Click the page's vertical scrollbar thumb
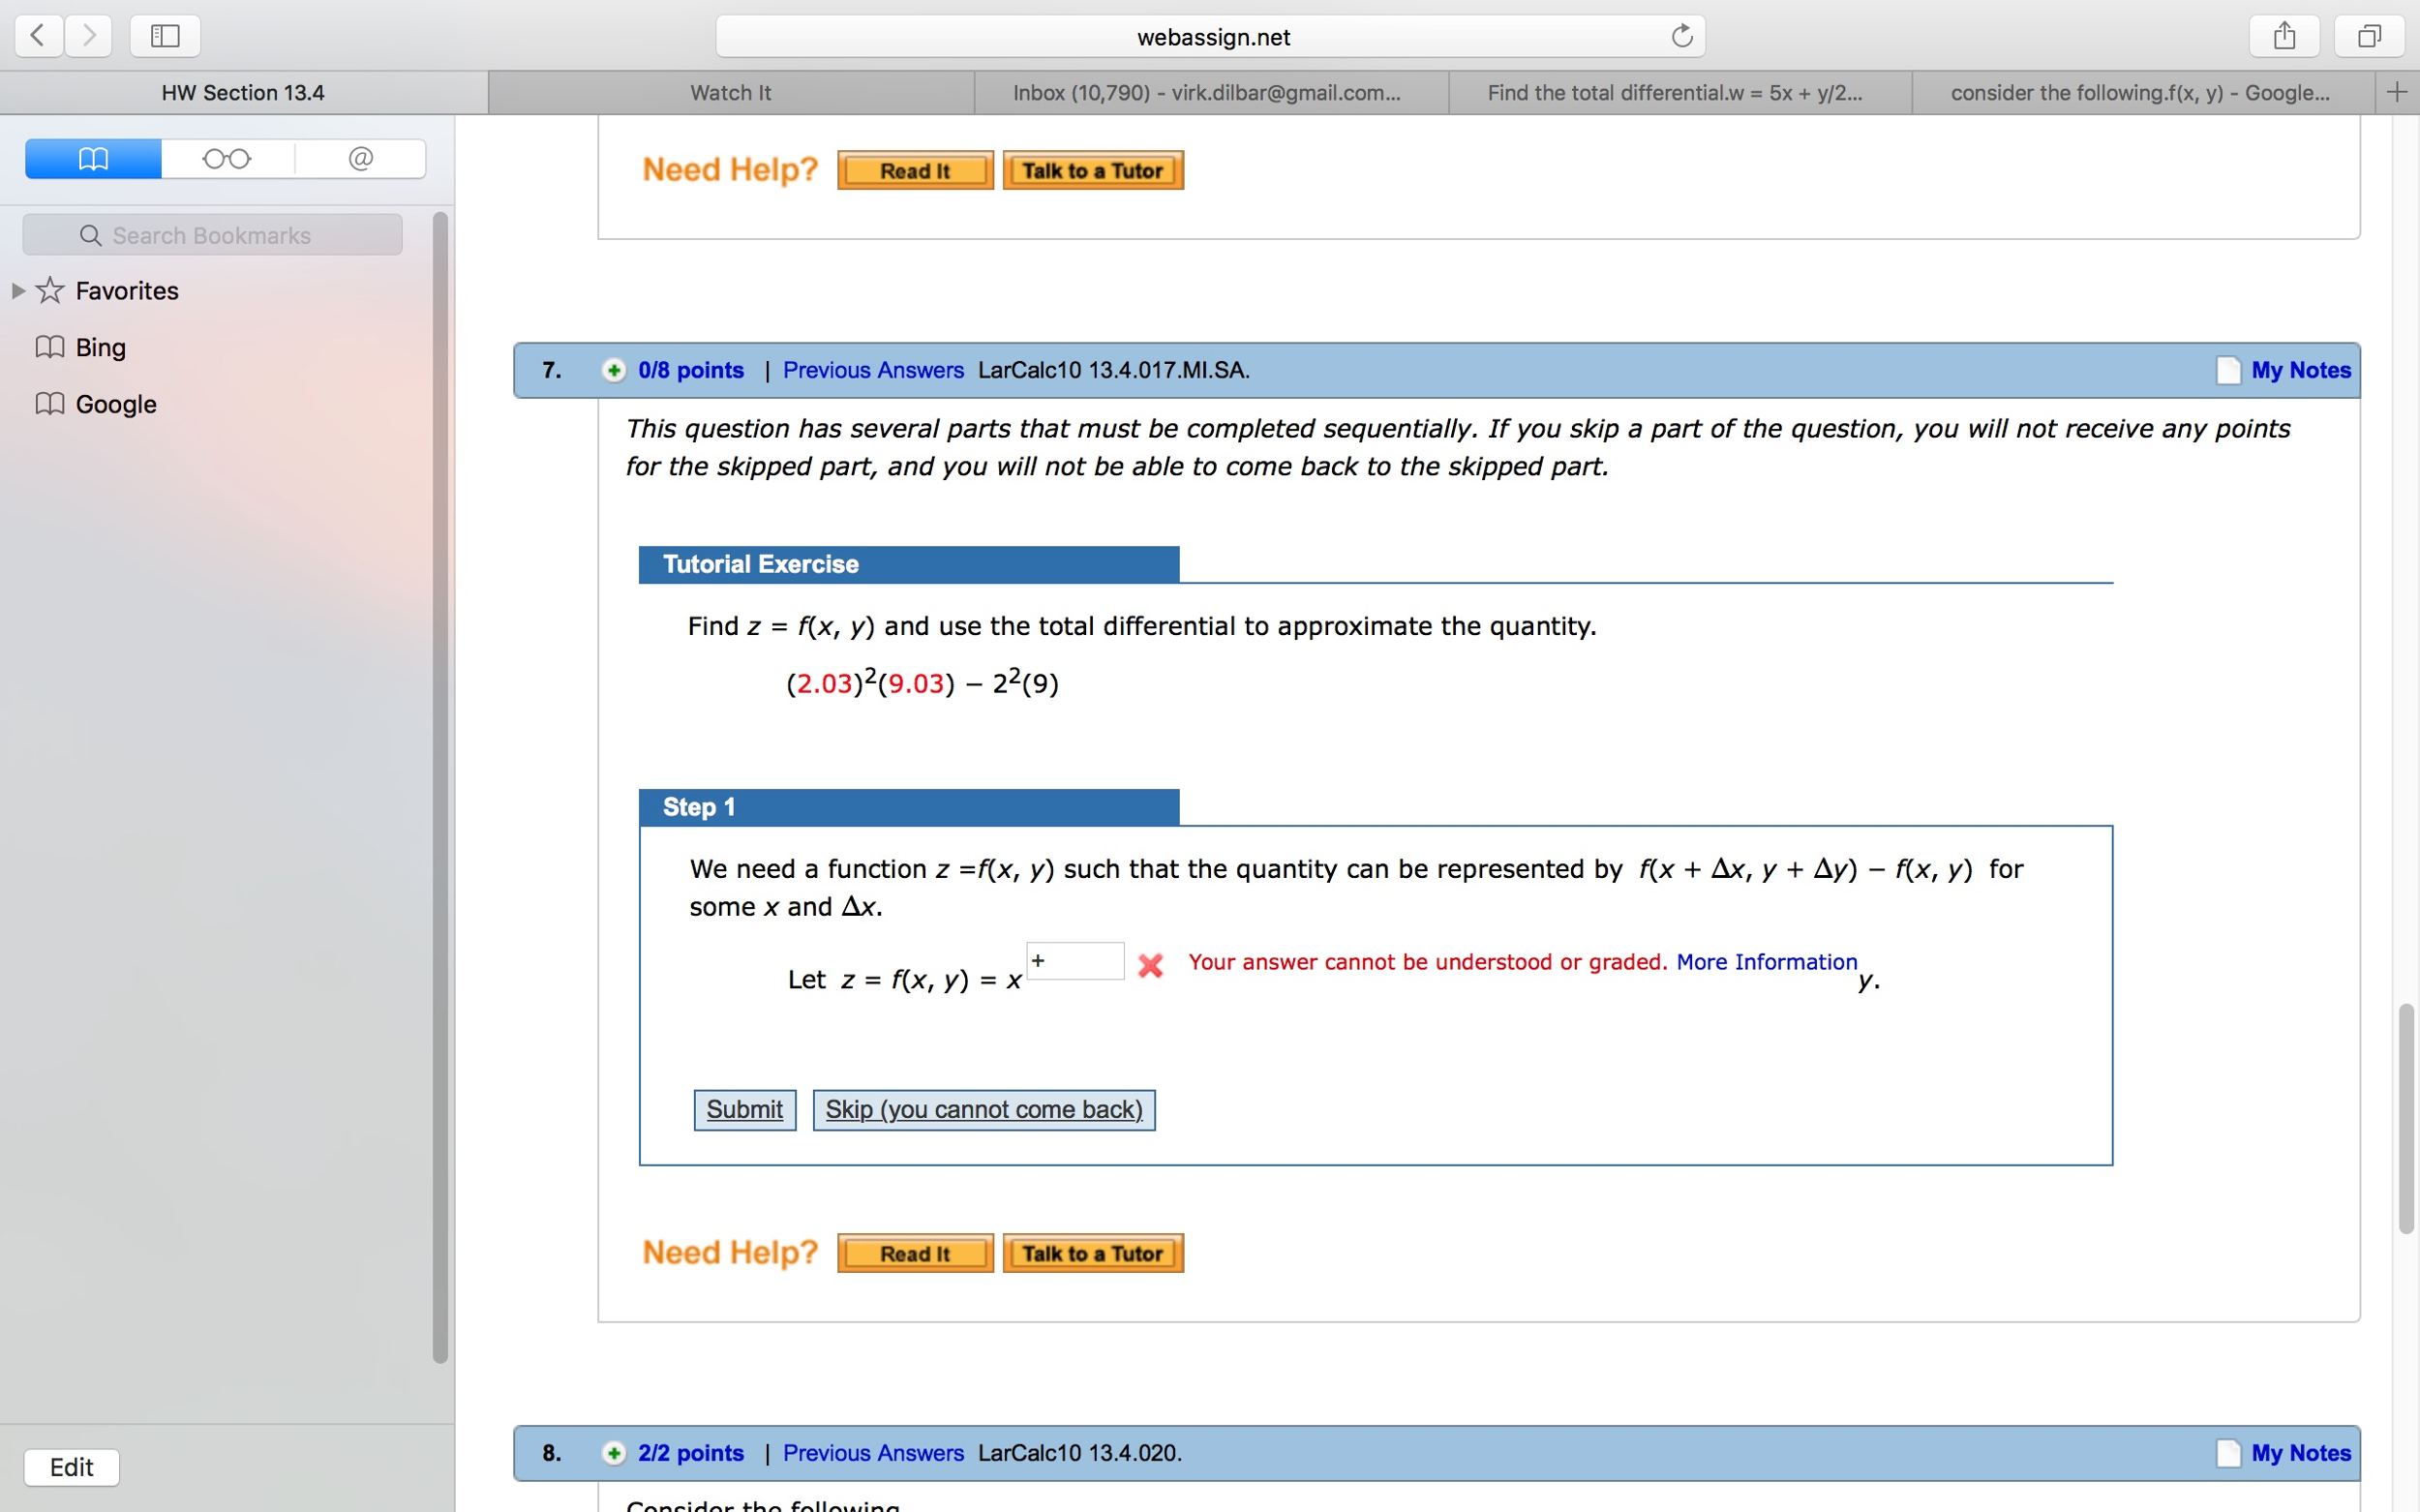 (2406, 1119)
